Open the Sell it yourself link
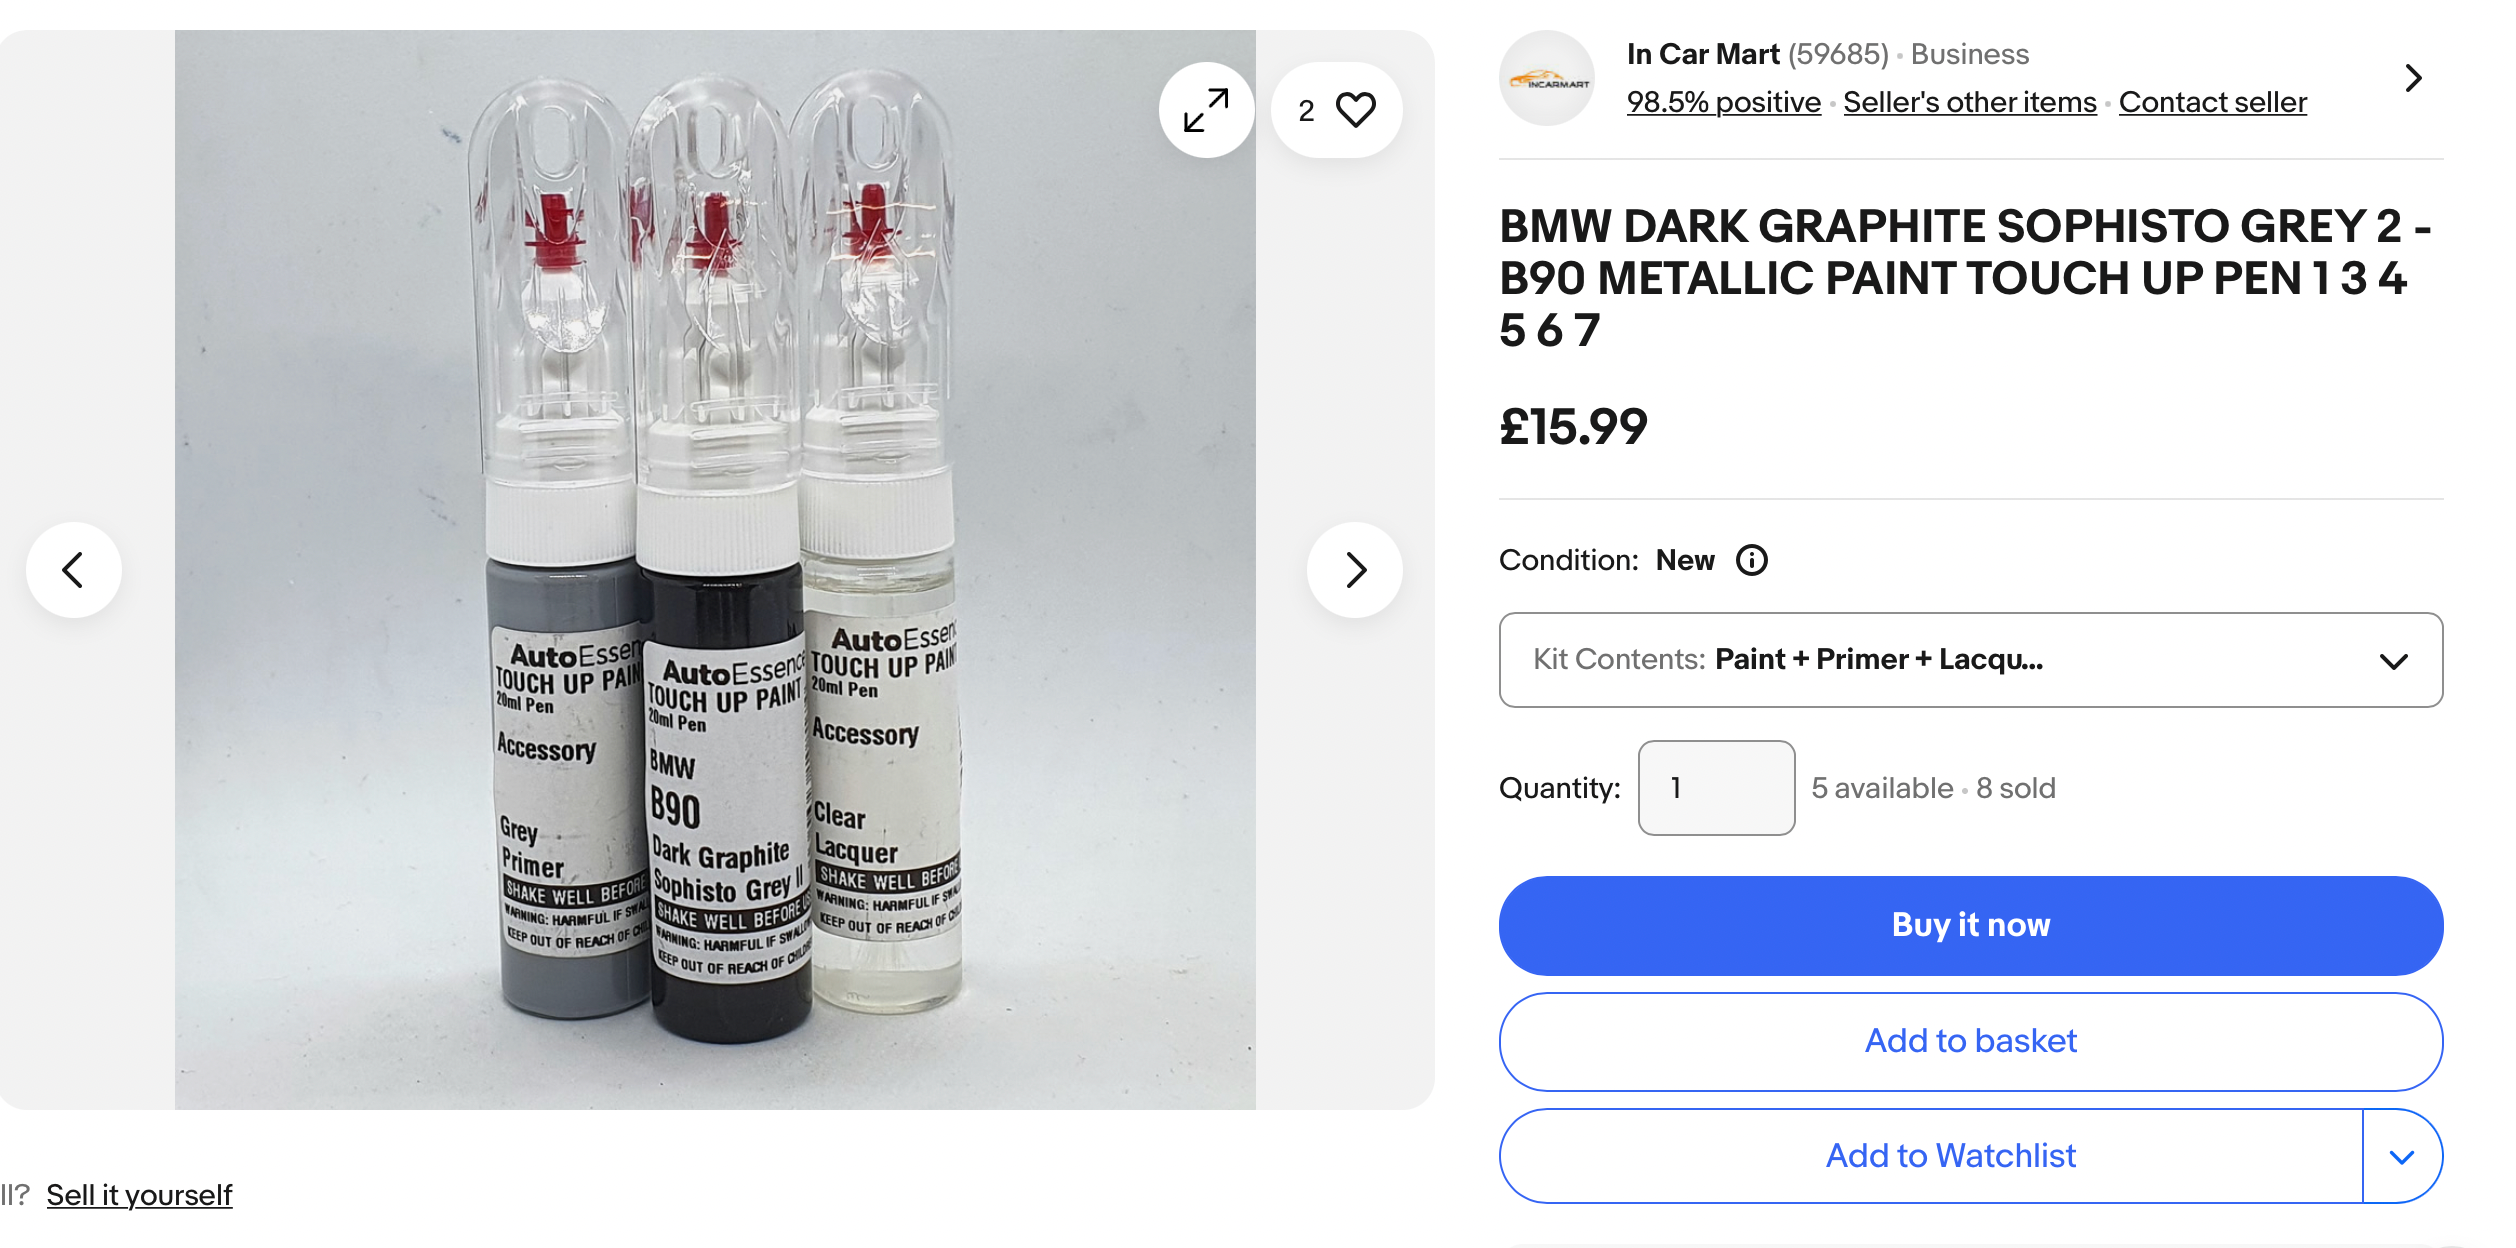The width and height of the screenshot is (2516, 1248). [139, 1195]
